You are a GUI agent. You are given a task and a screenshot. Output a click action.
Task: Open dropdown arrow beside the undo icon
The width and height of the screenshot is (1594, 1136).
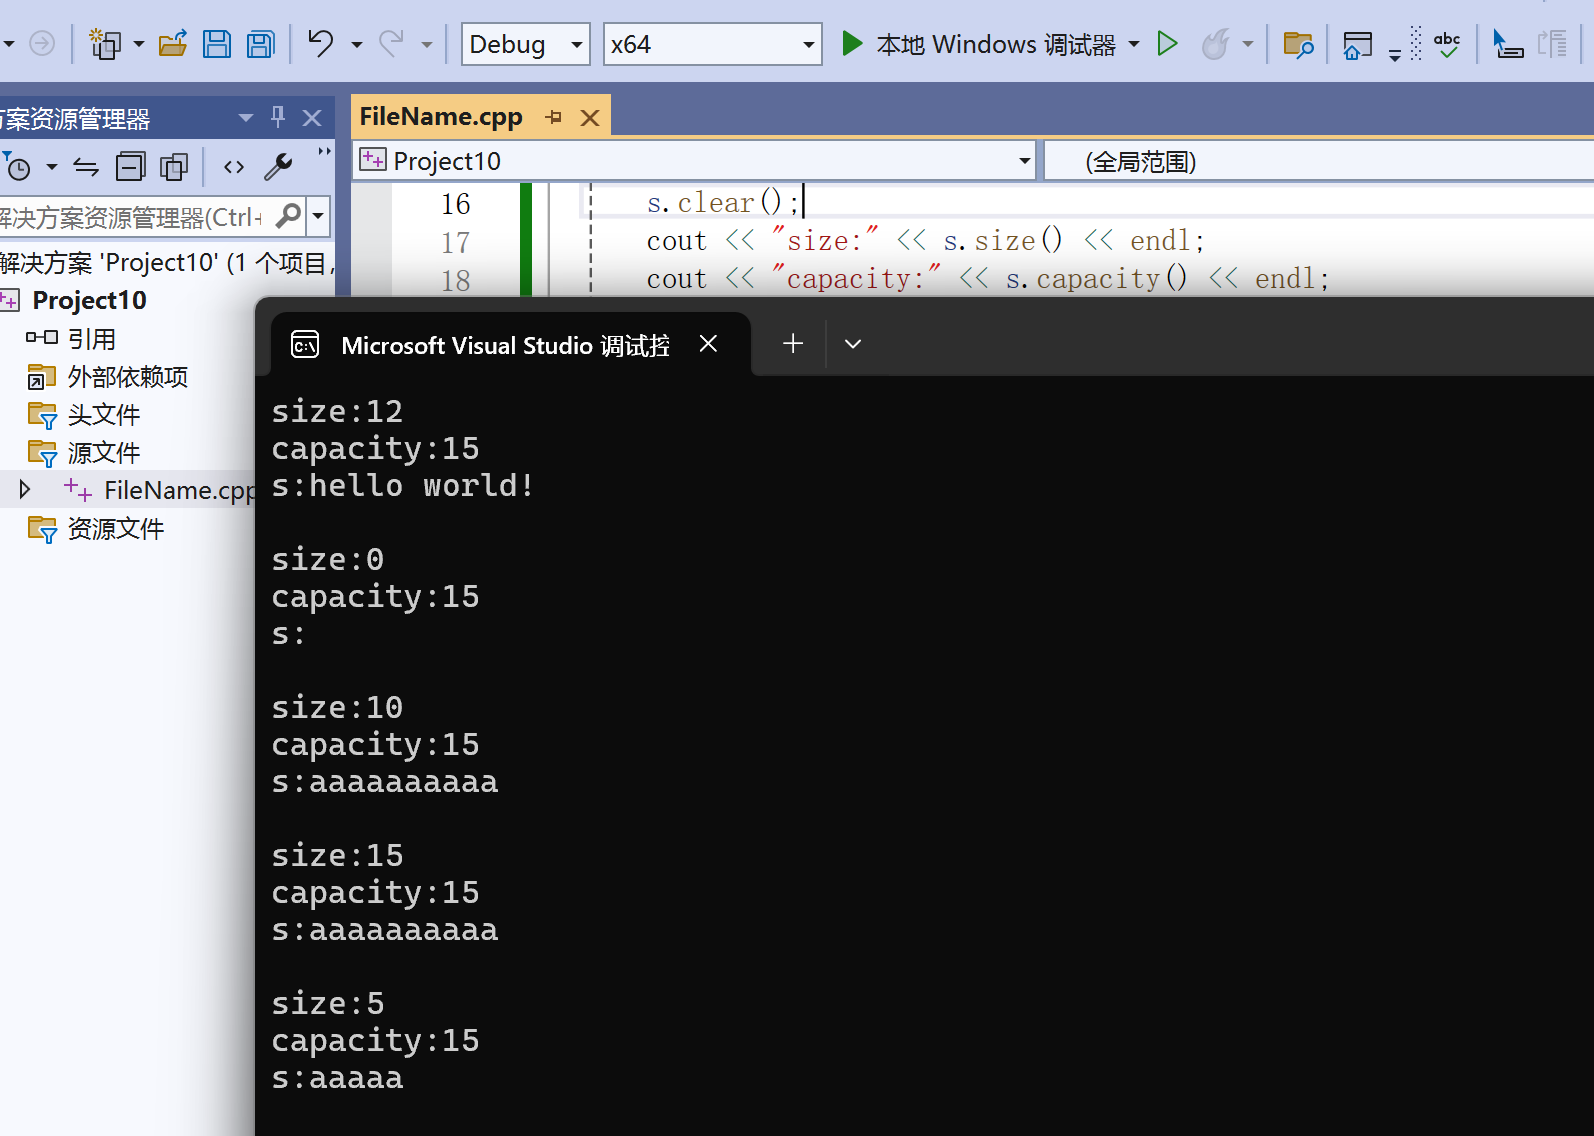click(357, 44)
